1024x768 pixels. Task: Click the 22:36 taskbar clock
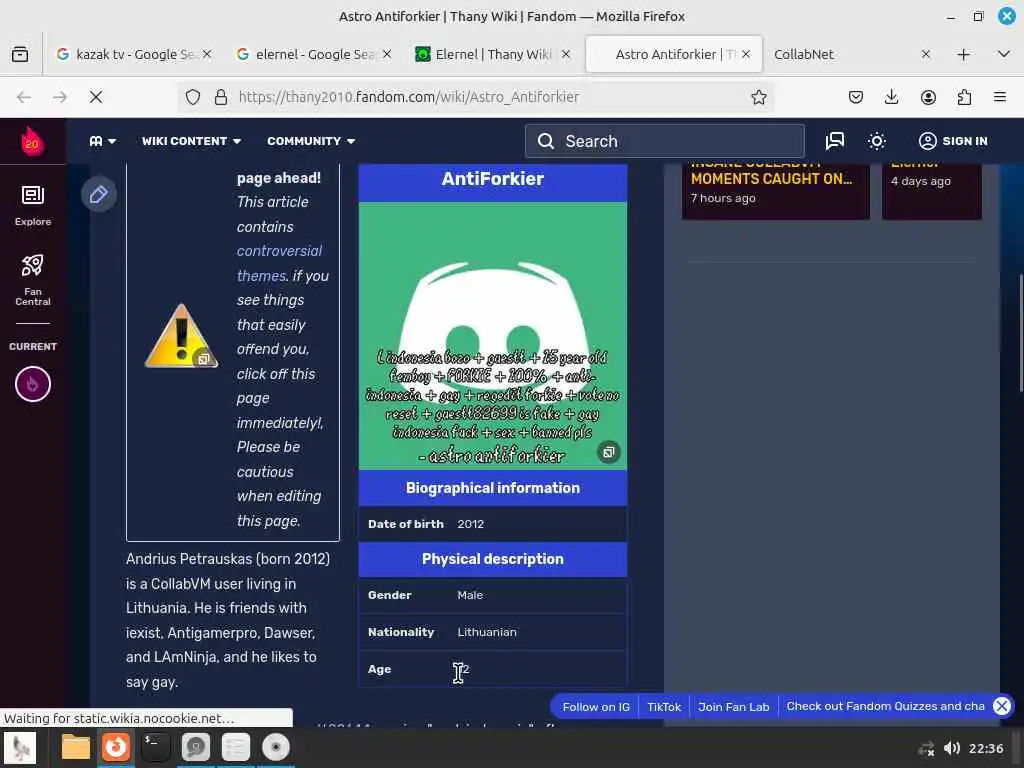click(985, 748)
